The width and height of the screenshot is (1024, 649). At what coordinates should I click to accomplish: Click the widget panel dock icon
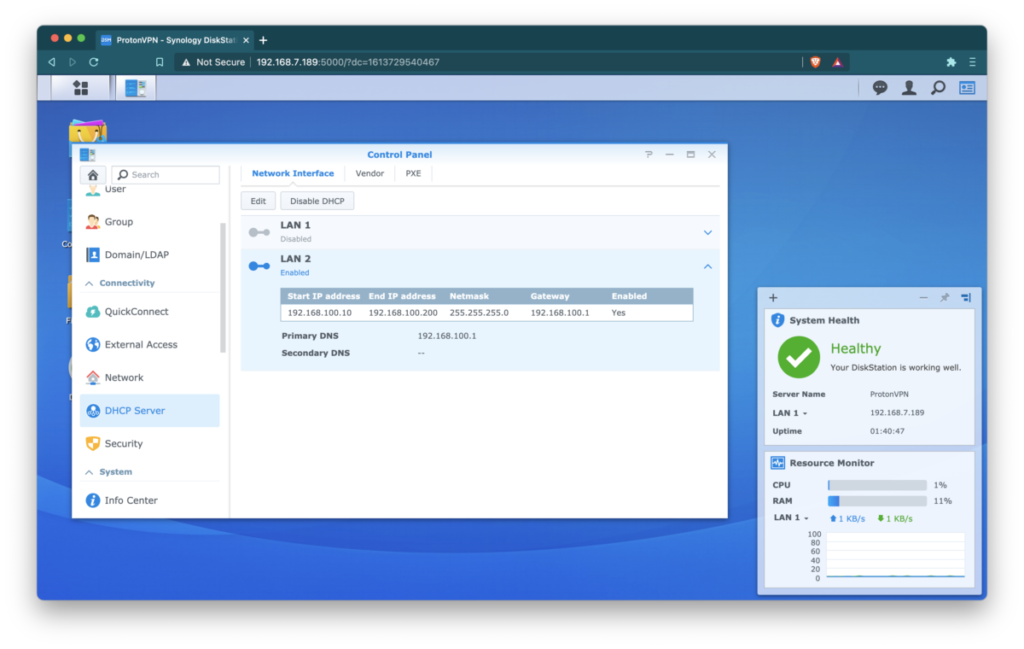point(966,298)
